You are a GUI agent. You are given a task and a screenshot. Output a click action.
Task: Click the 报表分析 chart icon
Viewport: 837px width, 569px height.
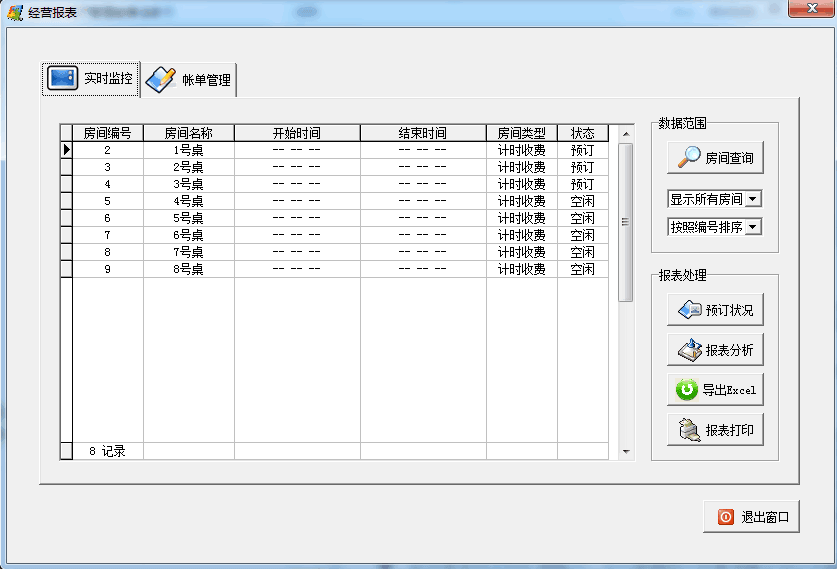689,350
